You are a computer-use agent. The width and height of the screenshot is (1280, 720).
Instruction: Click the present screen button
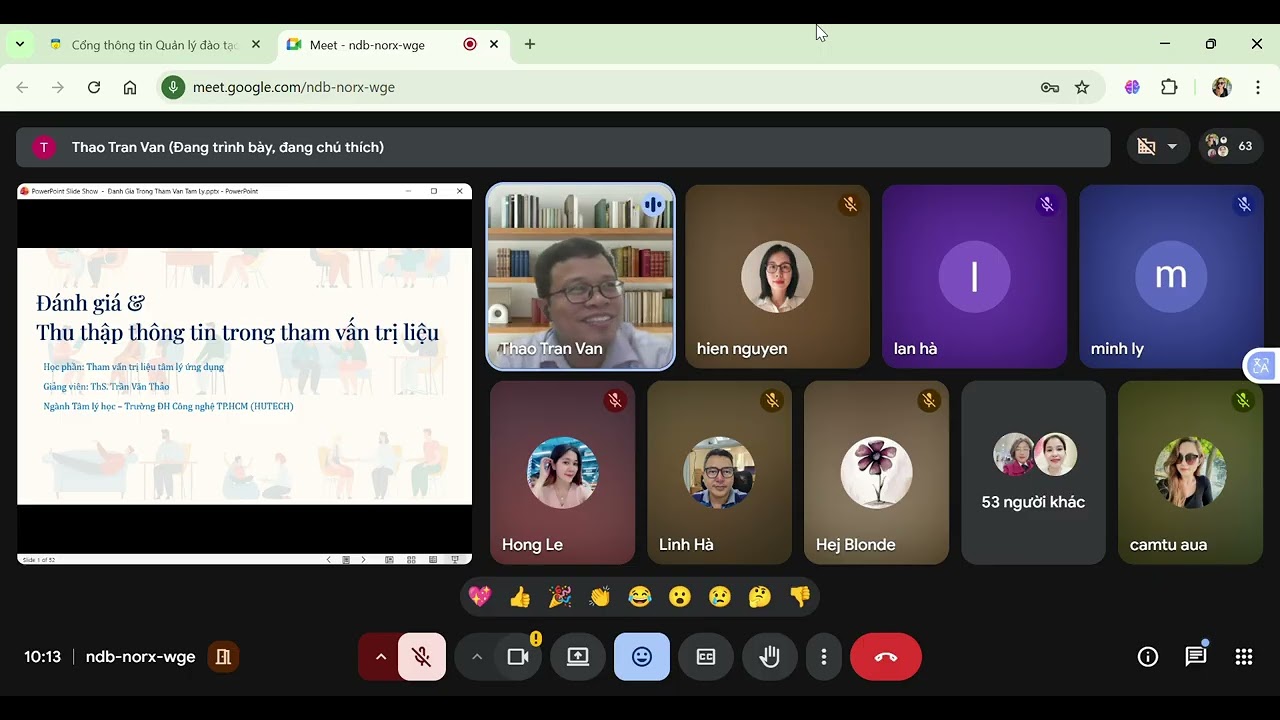pos(578,657)
